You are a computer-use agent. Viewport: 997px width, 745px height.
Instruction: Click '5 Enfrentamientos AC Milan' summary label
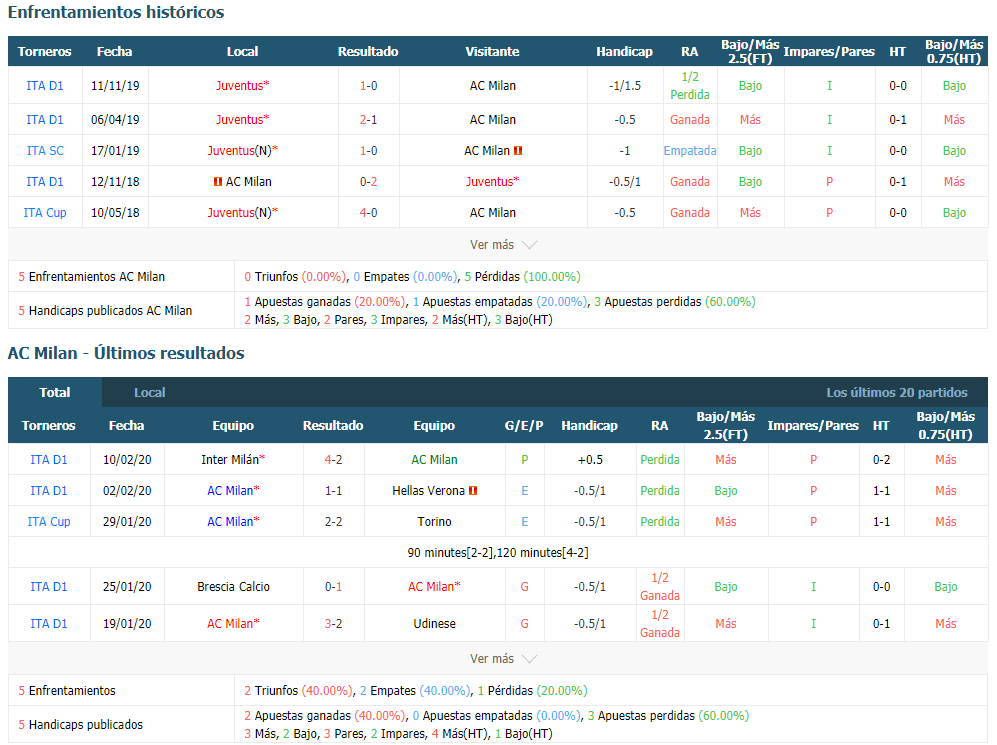92,277
